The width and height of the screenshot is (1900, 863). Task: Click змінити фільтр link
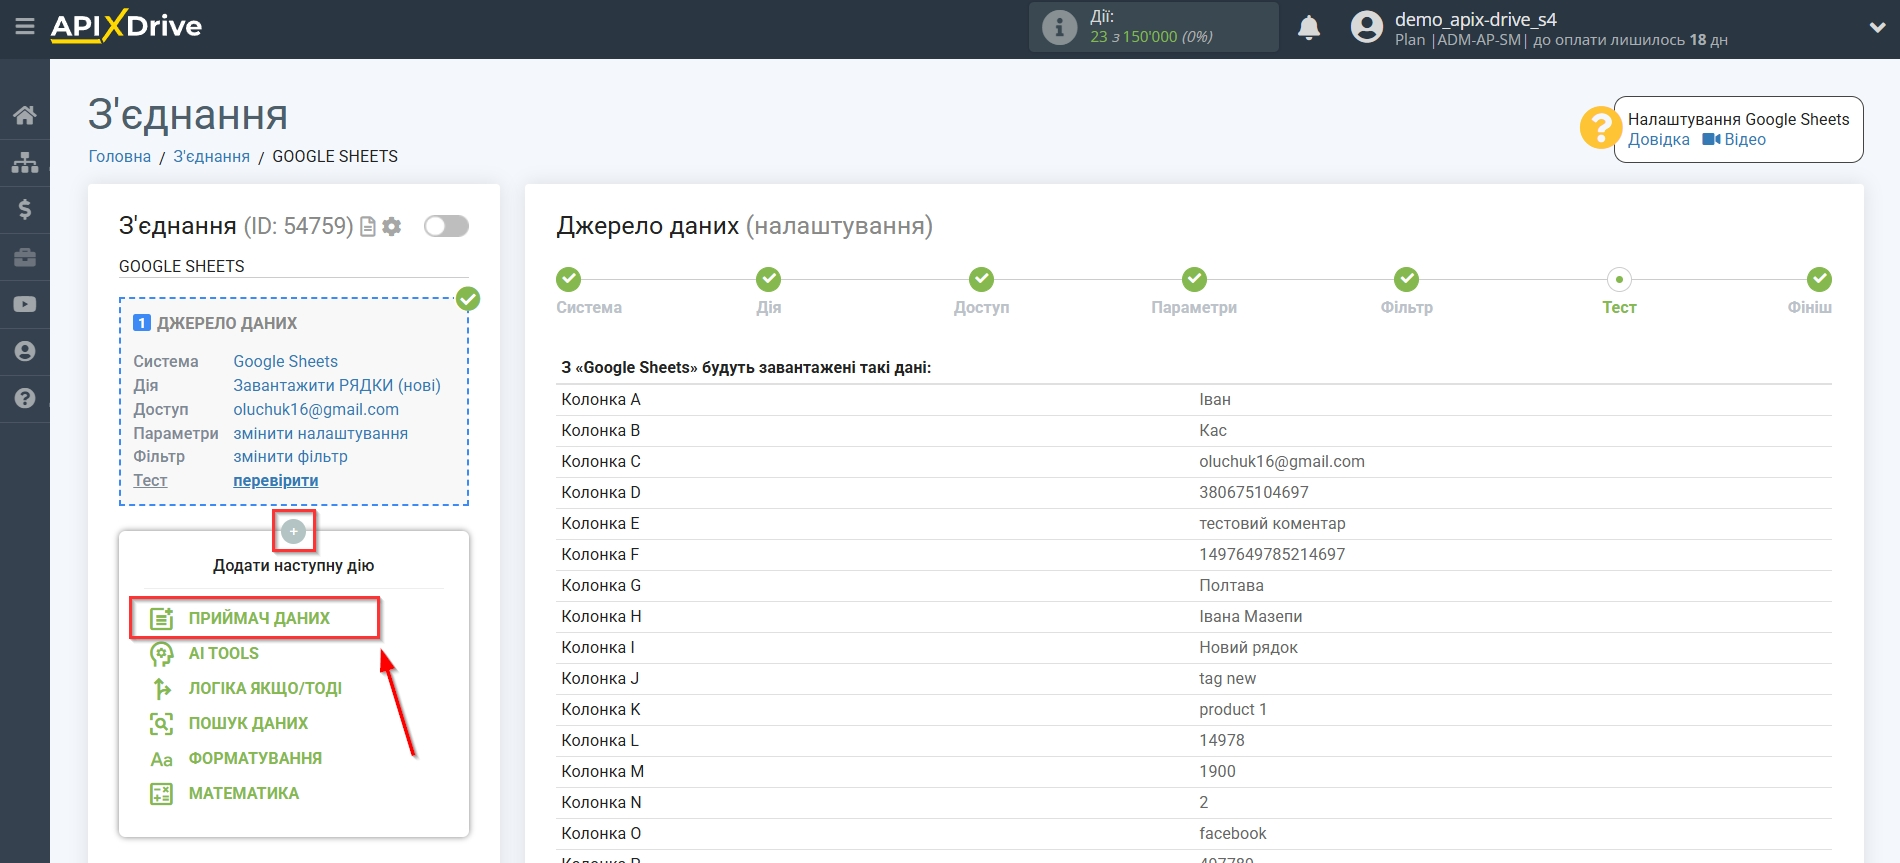290,456
